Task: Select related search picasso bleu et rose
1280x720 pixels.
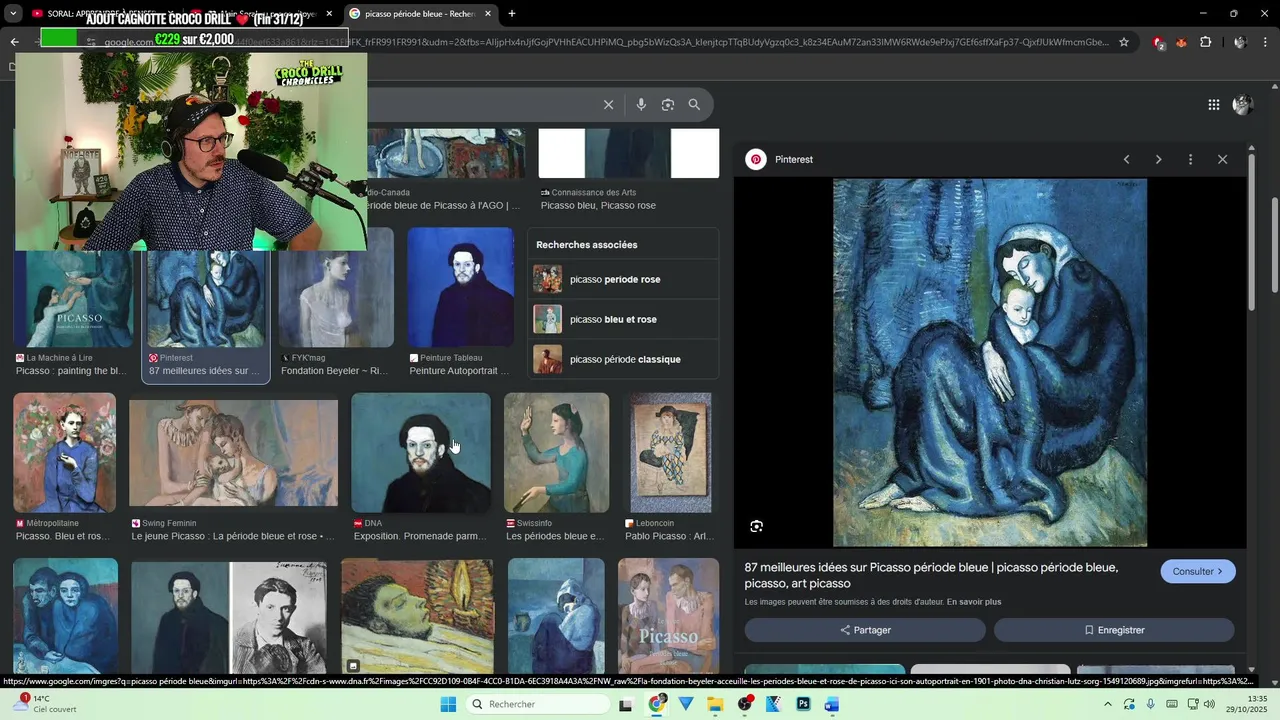Action: [623, 319]
